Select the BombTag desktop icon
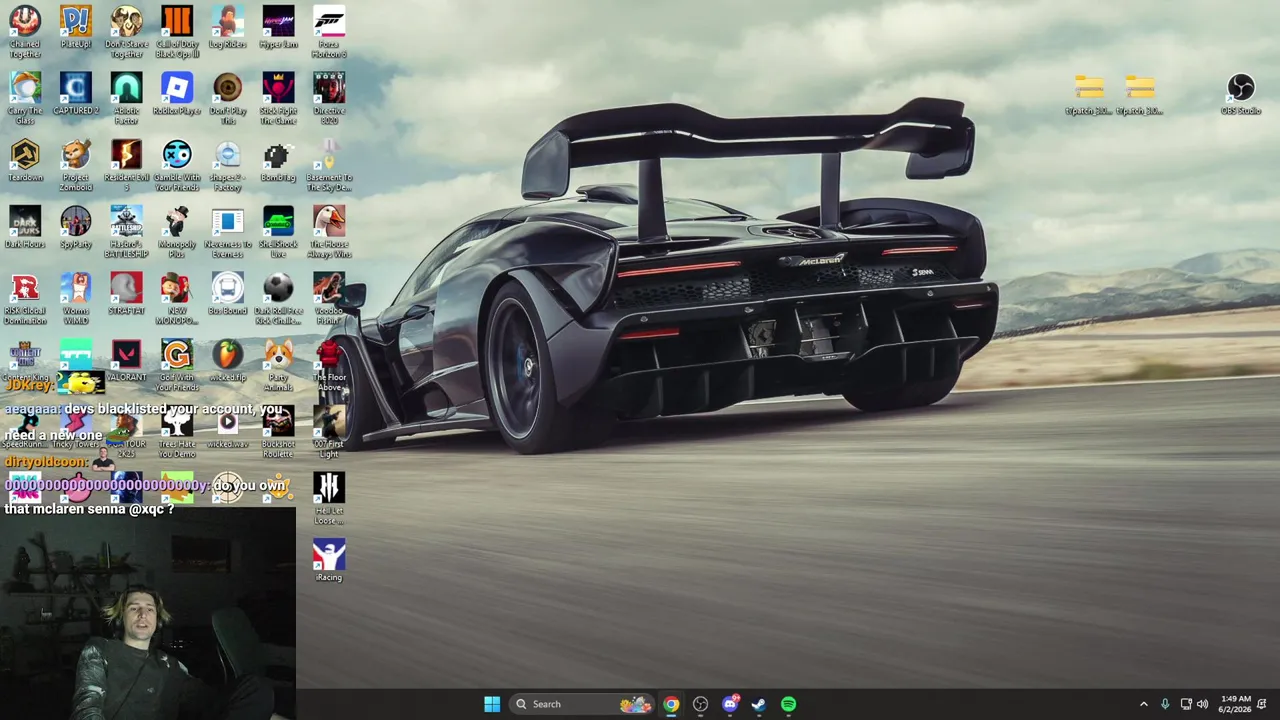Screen dimensions: 1280x720 click(x=278, y=161)
